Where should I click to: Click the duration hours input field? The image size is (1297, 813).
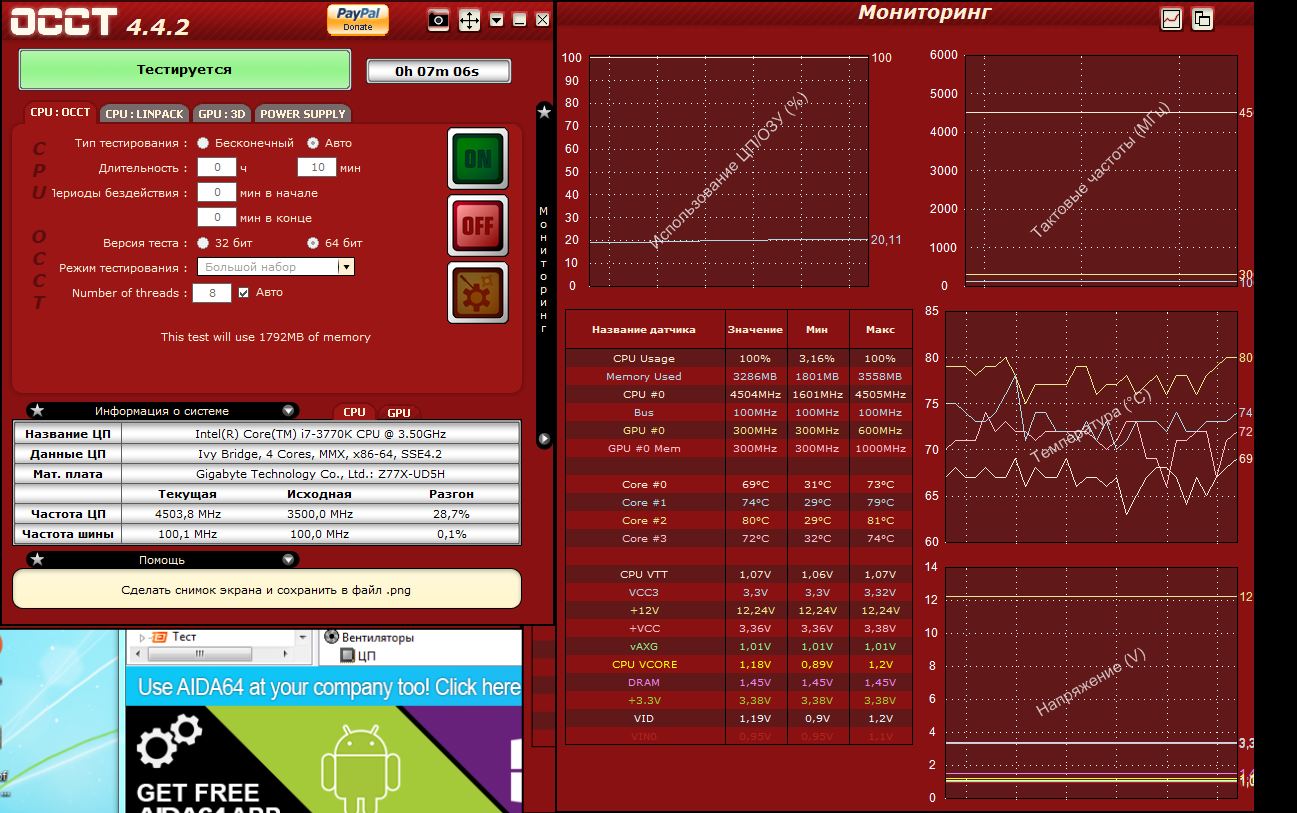pyautogui.click(x=216, y=168)
